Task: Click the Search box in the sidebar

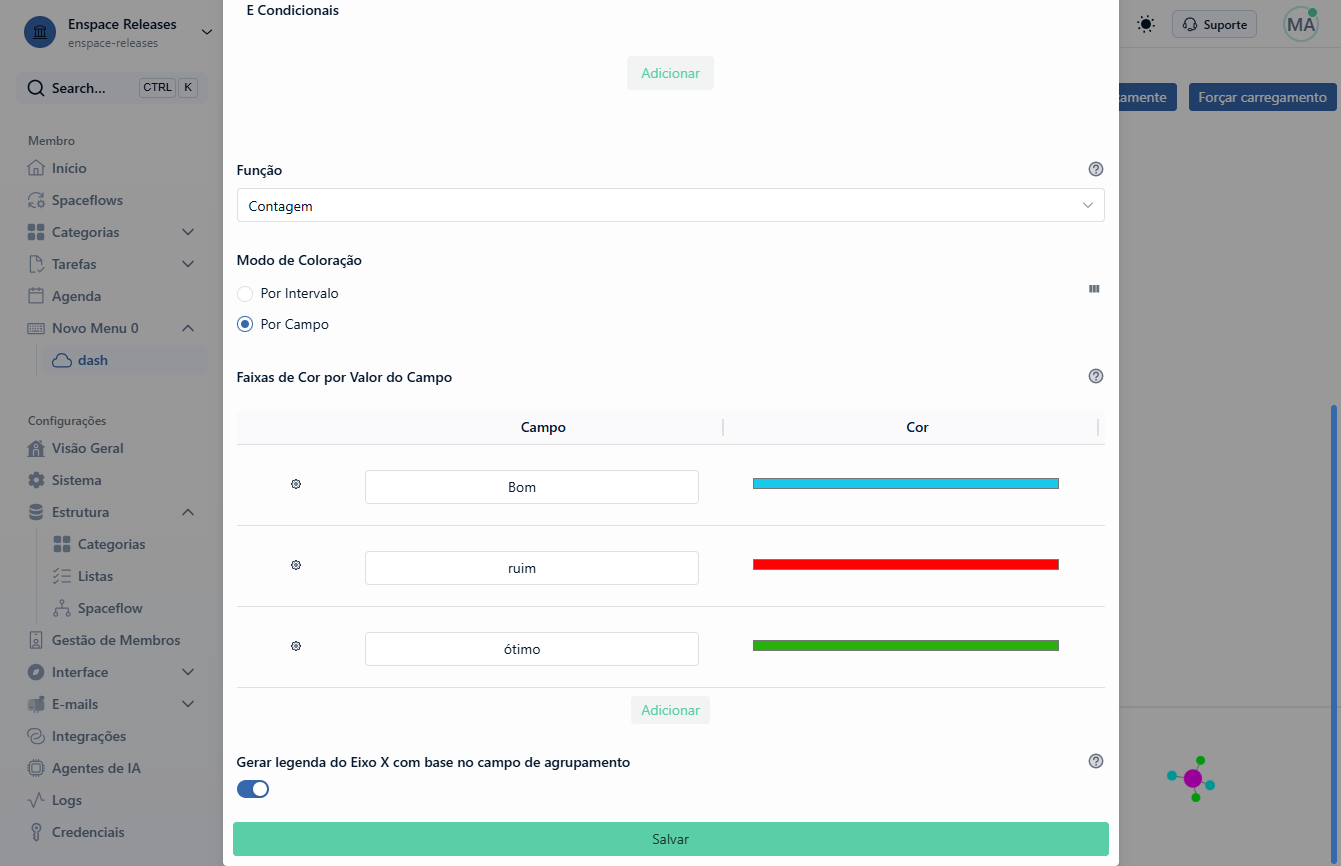Action: 112,88
